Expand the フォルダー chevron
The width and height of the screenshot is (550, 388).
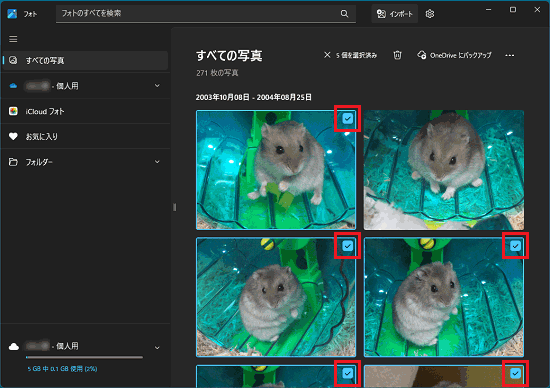(x=157, y=162)
